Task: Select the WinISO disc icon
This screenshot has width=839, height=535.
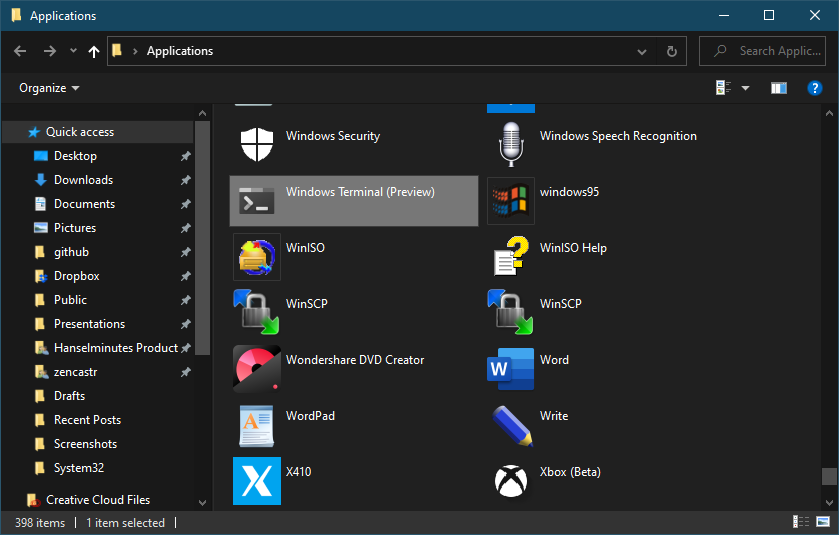Action: click(x=257, y=257)
